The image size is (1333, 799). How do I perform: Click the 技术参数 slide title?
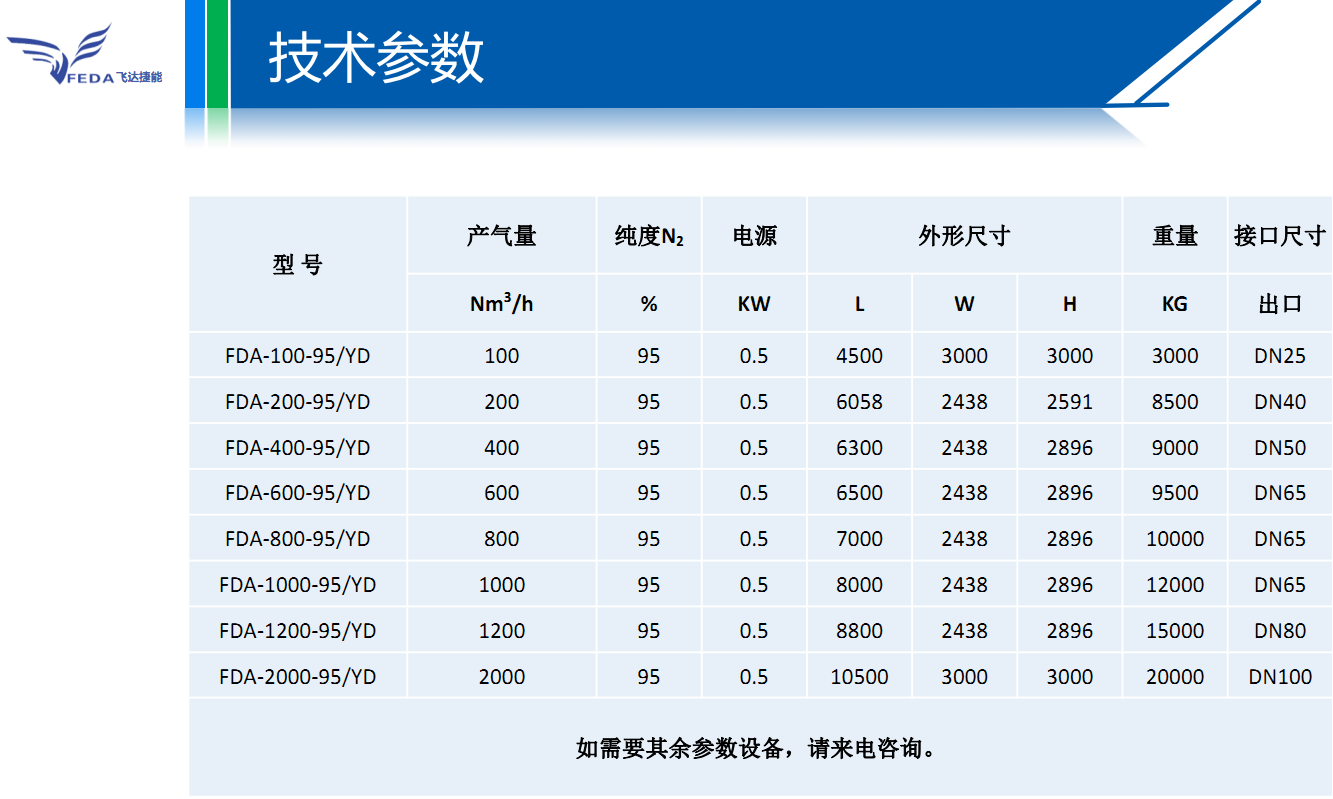tap(376, 57)
